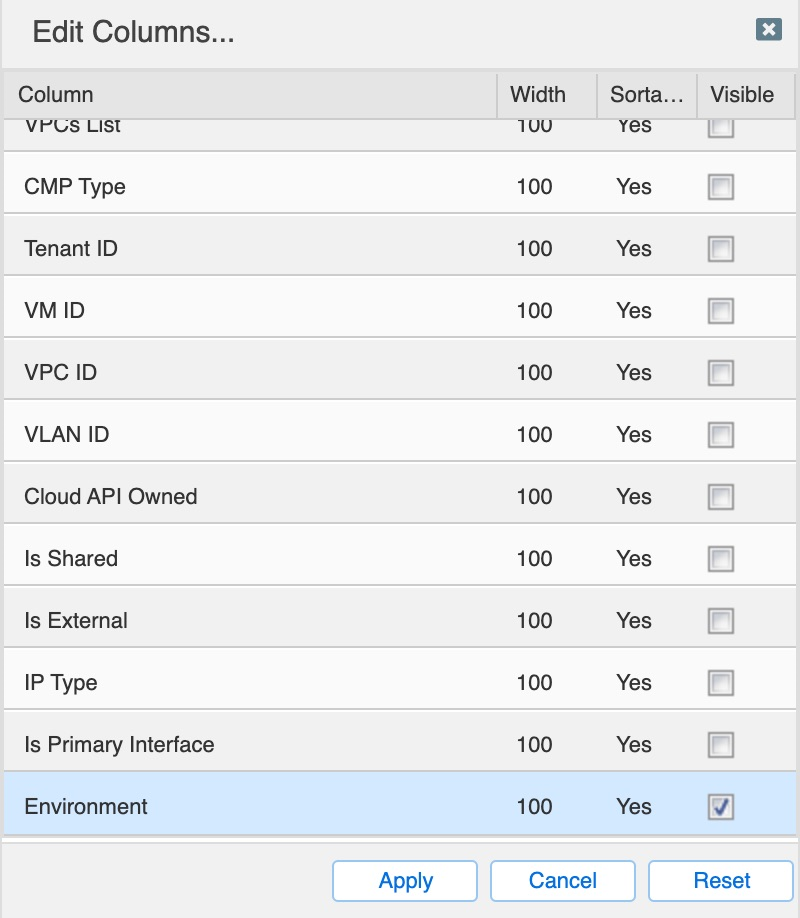Image resolution: width=800 pixels, height=918 pixels.
Task: Check Cloud API Owned visible box
Action: tap(721, 497)
